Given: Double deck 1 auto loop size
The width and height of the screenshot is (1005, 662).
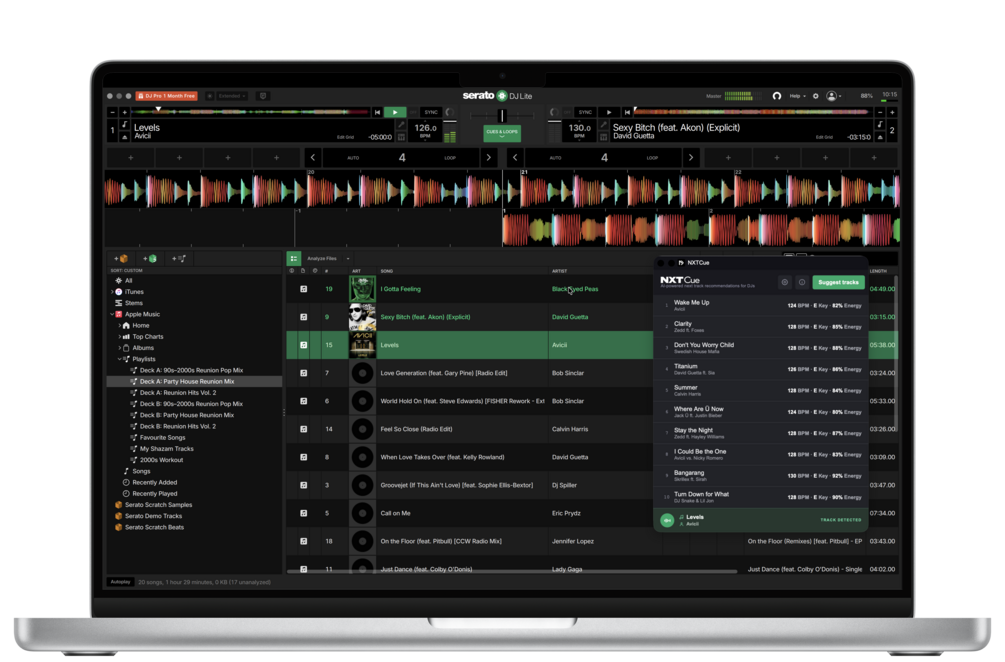Looking at the screenshot, I should [x=488, y=158].
